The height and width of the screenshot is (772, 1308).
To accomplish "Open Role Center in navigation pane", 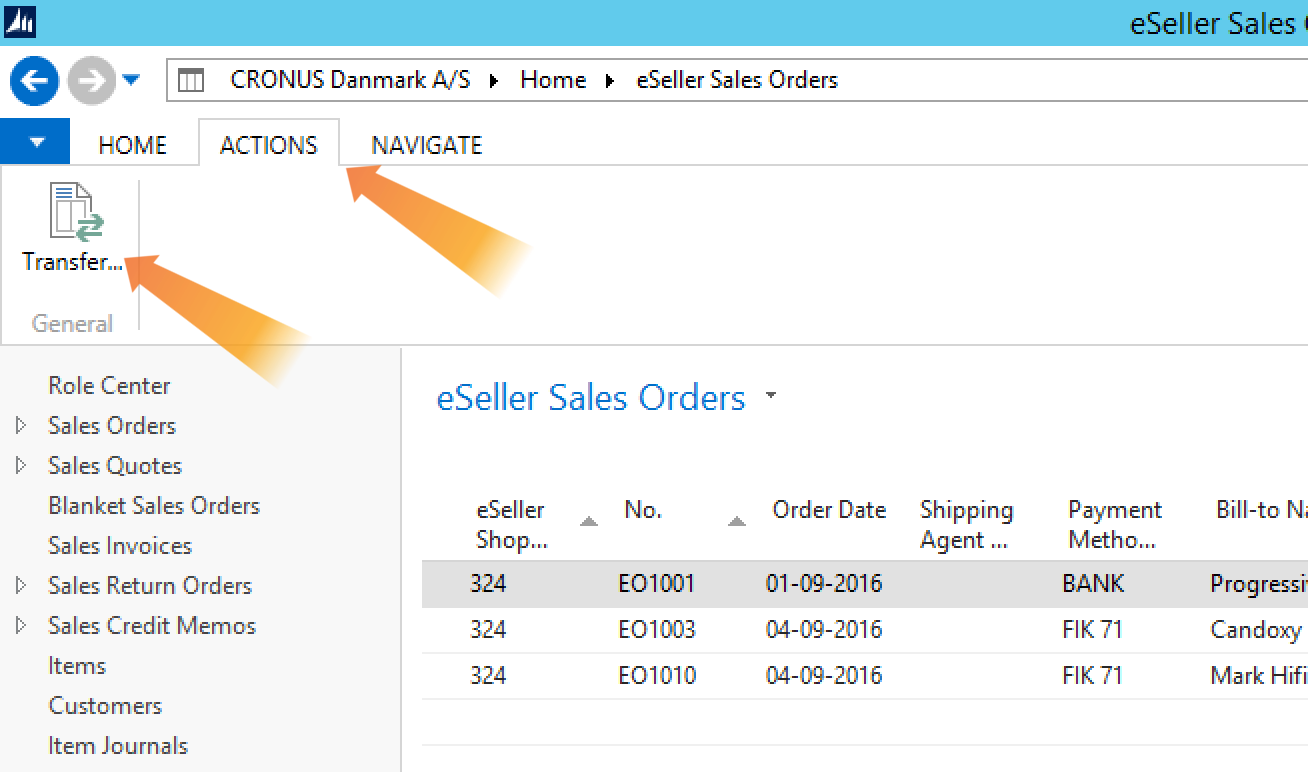I will point(109,386).
